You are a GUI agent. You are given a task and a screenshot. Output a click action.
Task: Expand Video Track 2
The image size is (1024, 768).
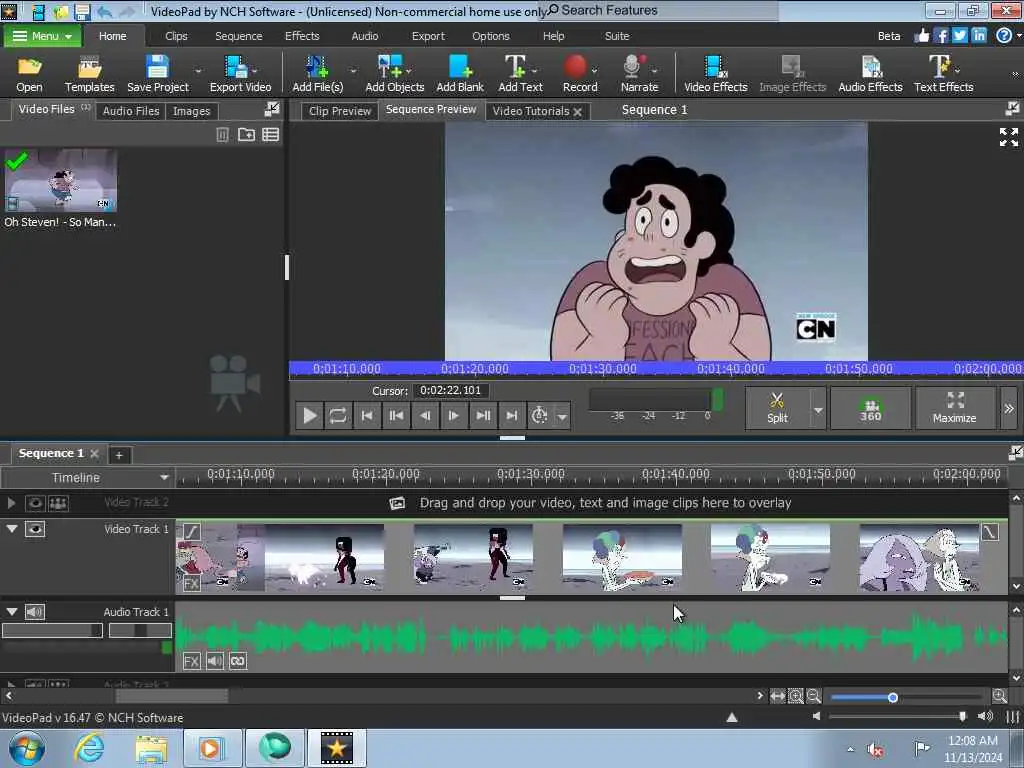pos(11,503)
